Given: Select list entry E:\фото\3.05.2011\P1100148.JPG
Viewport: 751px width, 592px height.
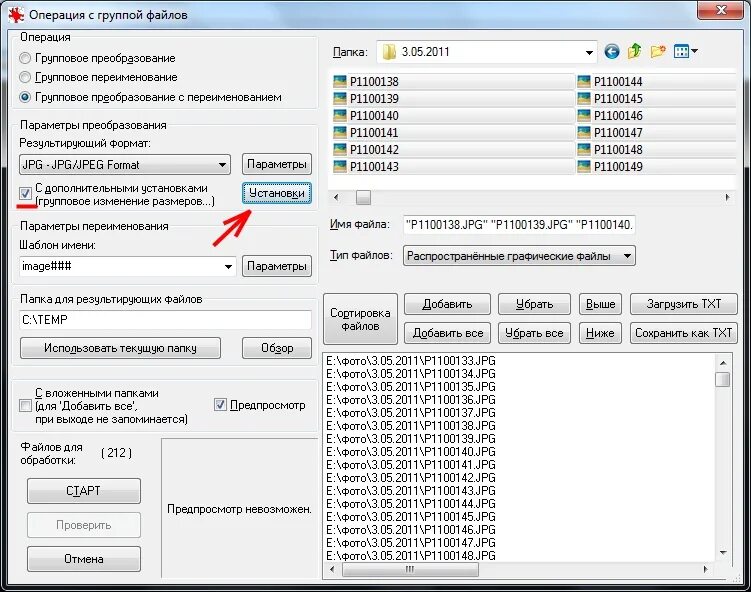Looking at the screenshot, I should (411, 556).
